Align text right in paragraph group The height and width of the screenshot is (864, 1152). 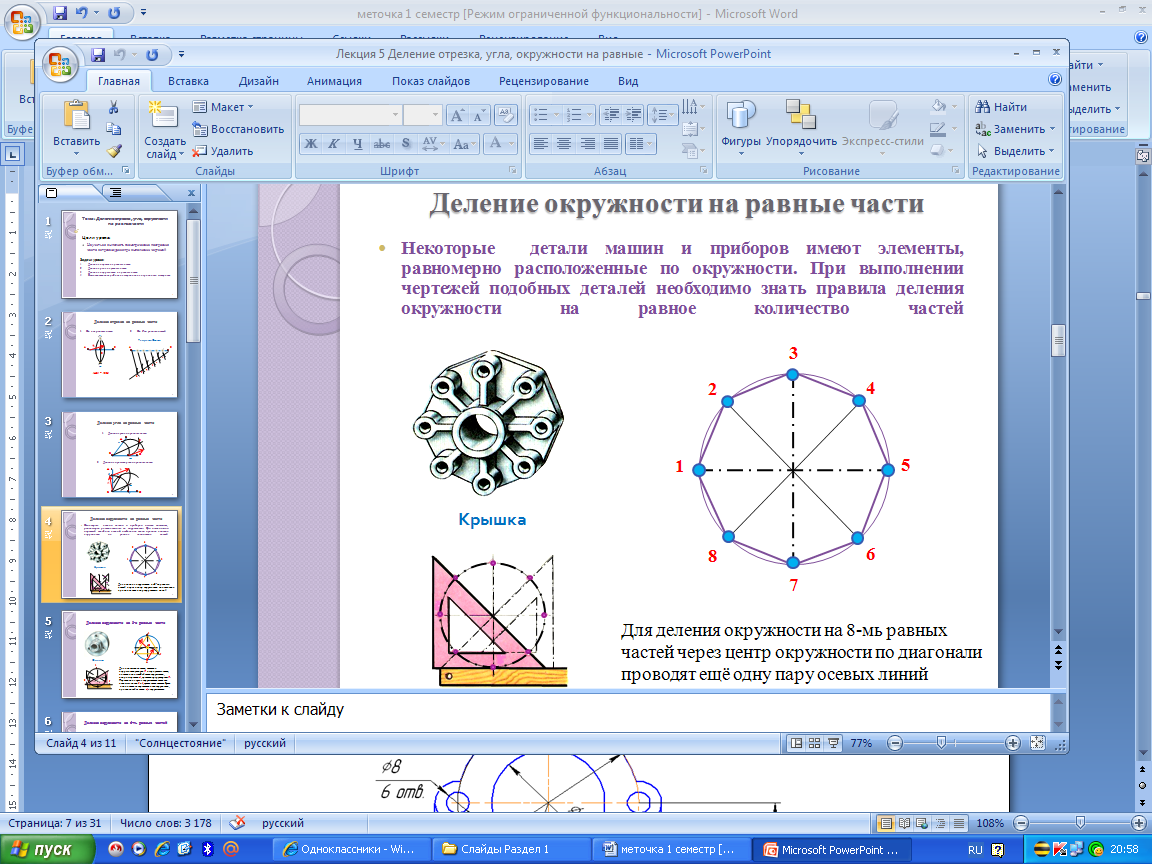(588, 144)
